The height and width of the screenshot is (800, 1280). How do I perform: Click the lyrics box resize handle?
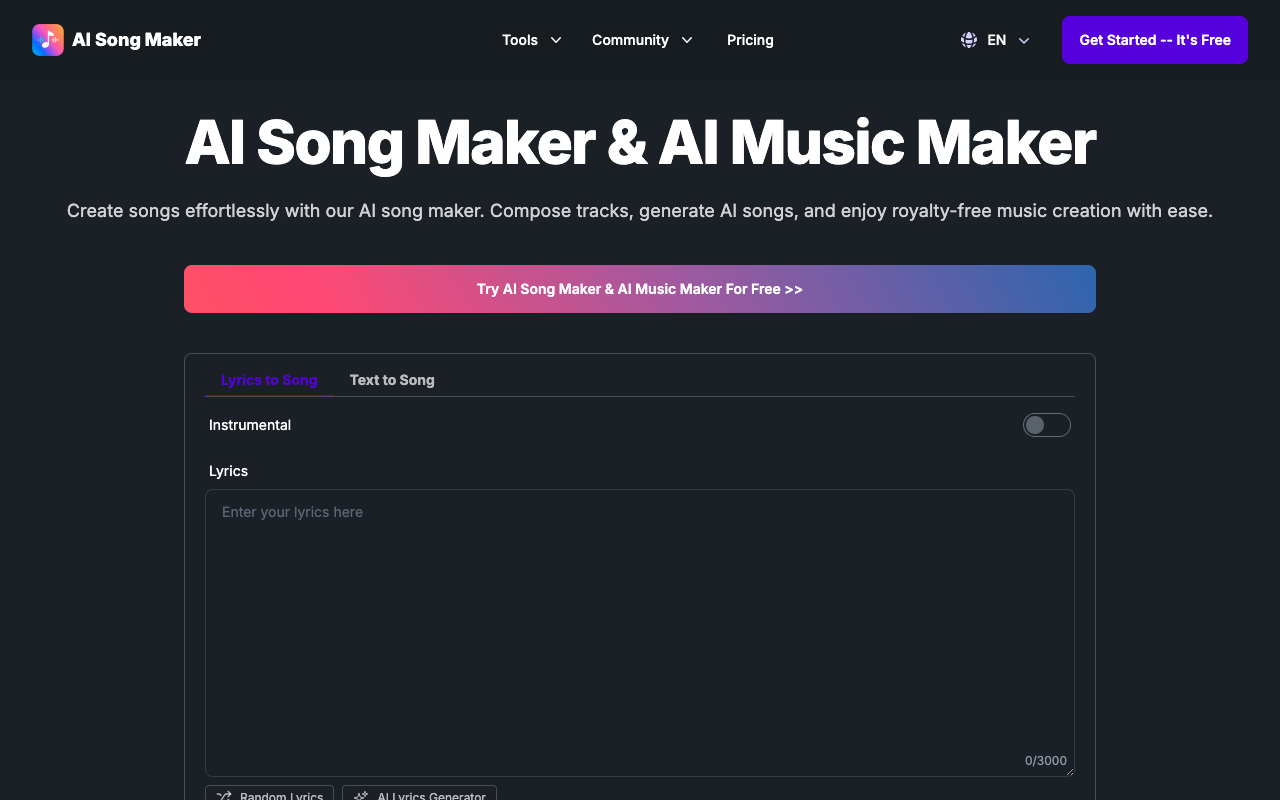click(x=1068, y=771)
